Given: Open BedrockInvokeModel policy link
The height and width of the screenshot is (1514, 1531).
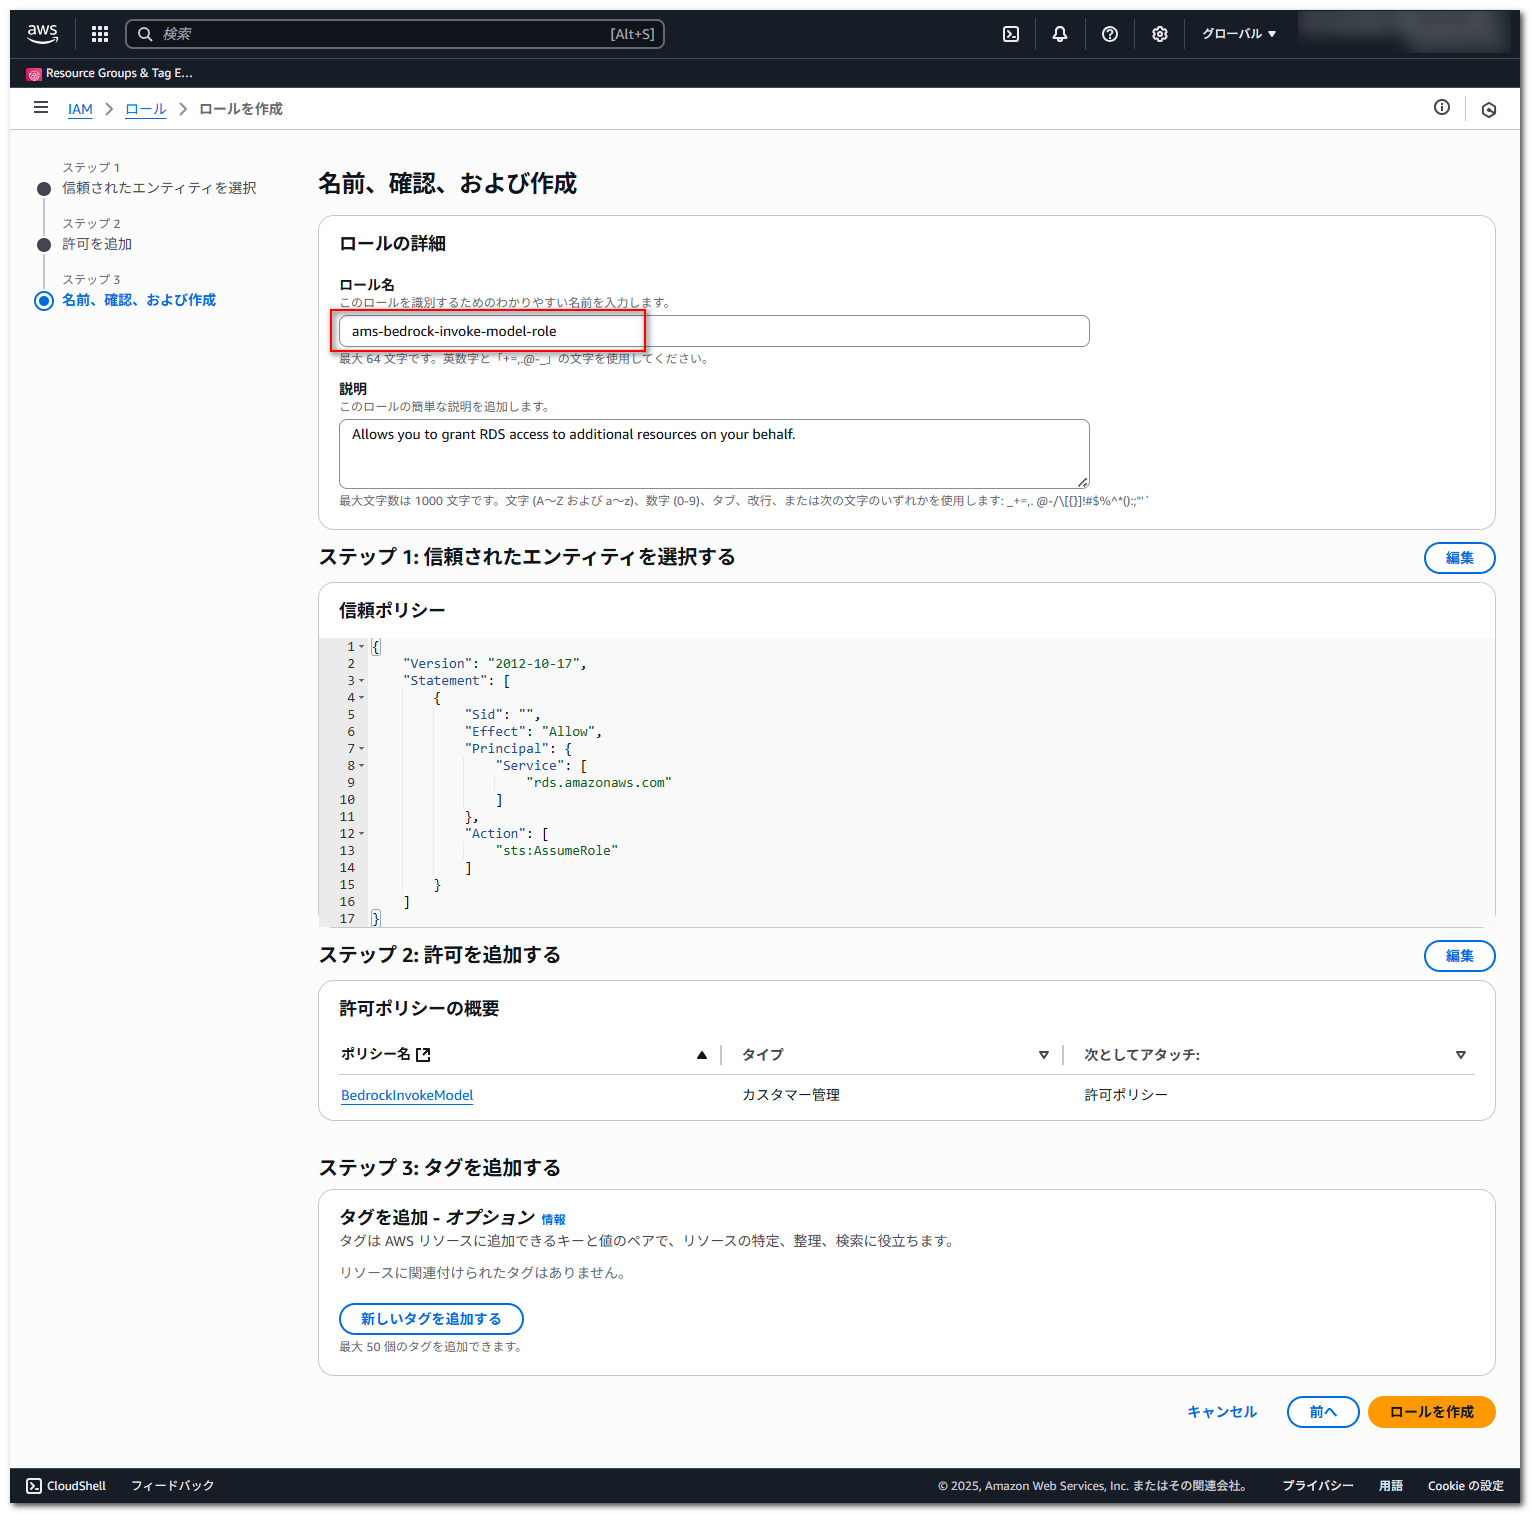Looking at the screenshot, I should [407, 1095].
